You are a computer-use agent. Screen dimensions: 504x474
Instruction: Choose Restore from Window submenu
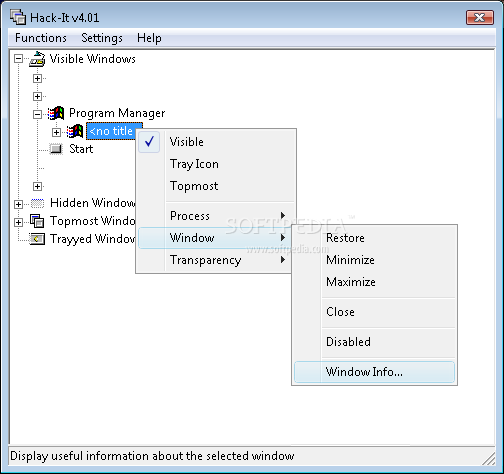pos(374,238)
